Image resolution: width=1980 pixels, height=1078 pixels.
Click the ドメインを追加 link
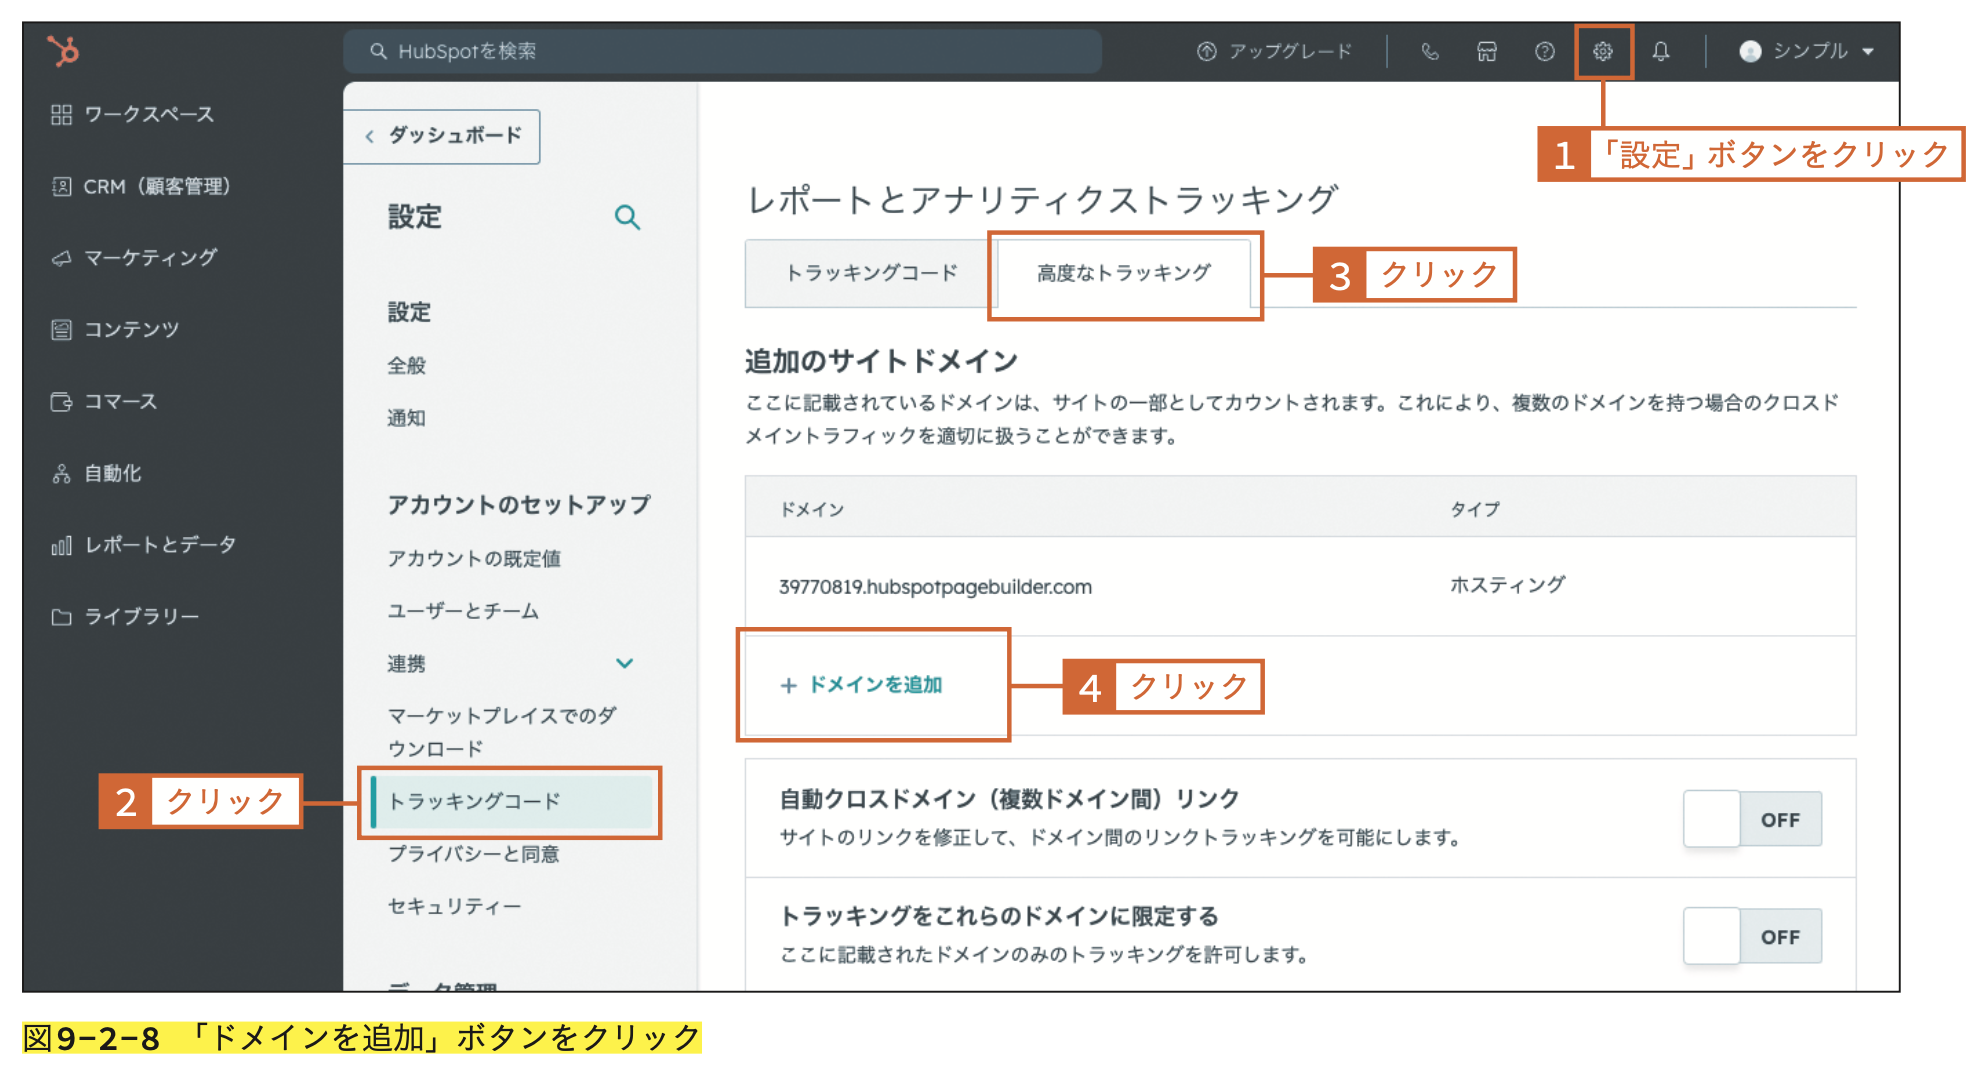point(862,685)
